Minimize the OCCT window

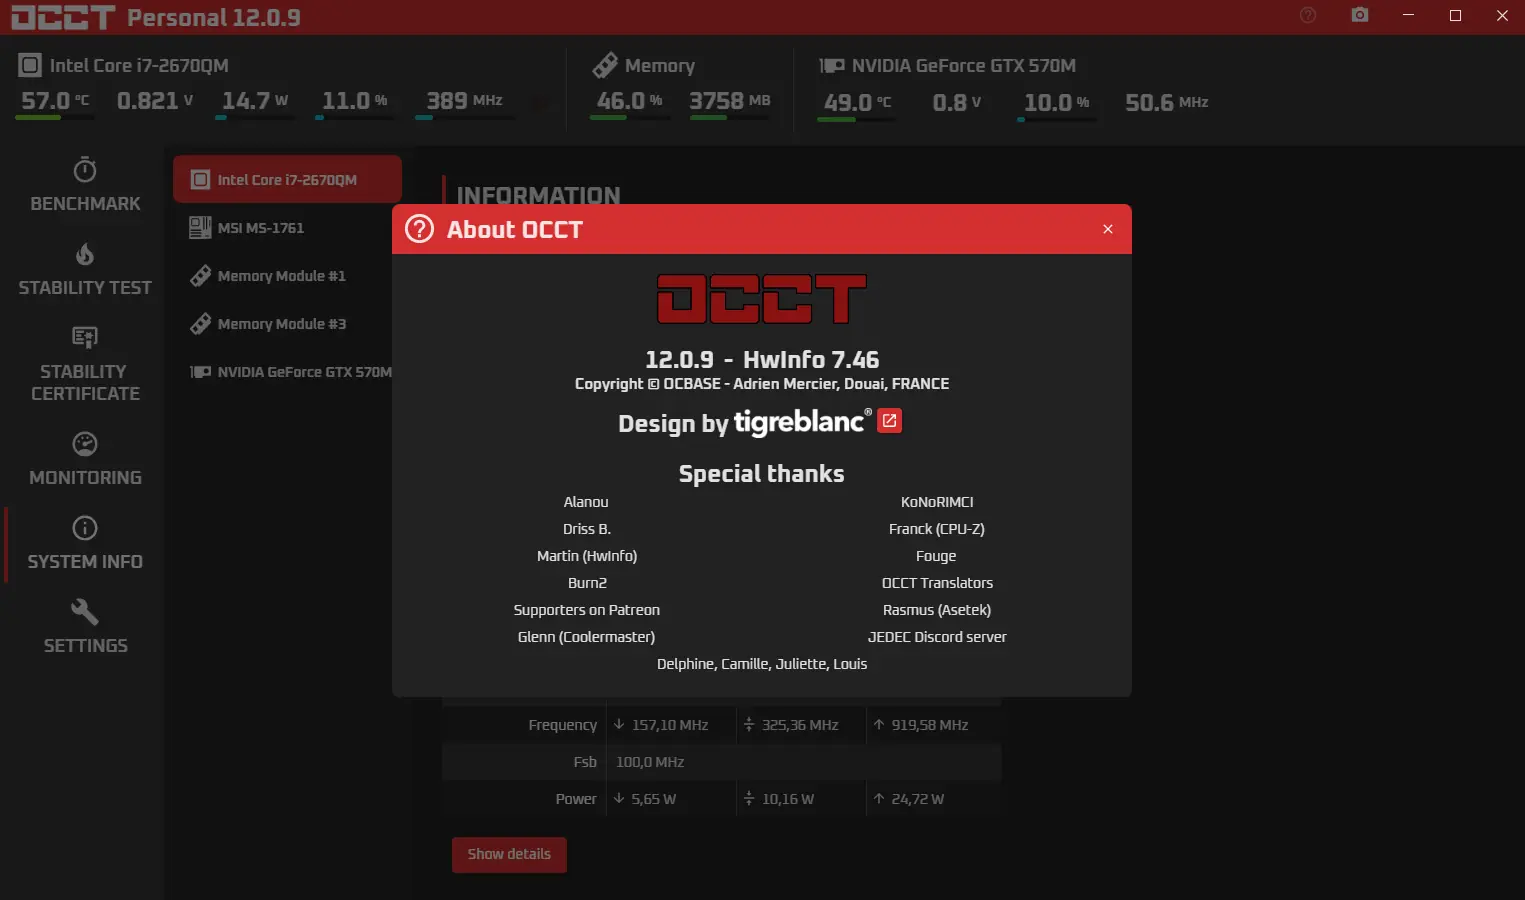(x=1408, y=15)
